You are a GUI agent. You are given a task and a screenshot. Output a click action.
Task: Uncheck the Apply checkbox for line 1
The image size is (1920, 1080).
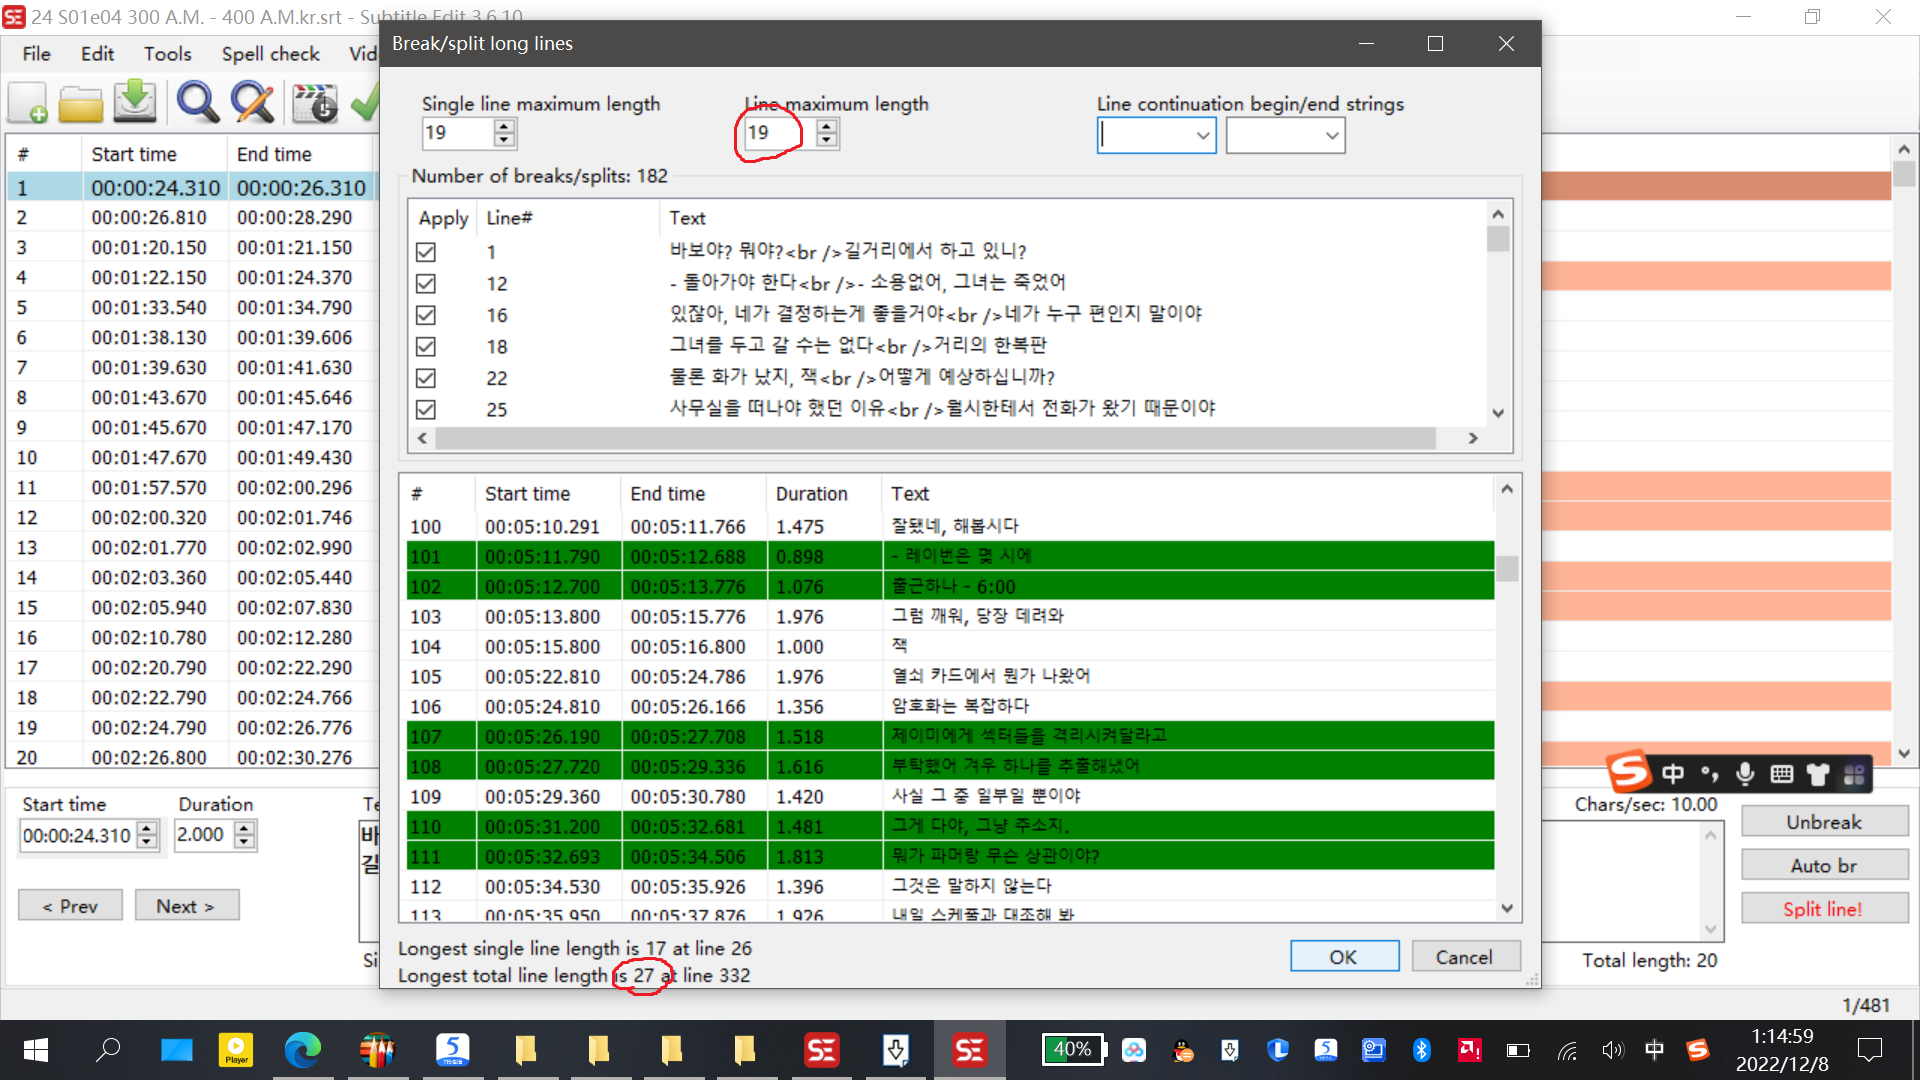click(x=426, y=252)
